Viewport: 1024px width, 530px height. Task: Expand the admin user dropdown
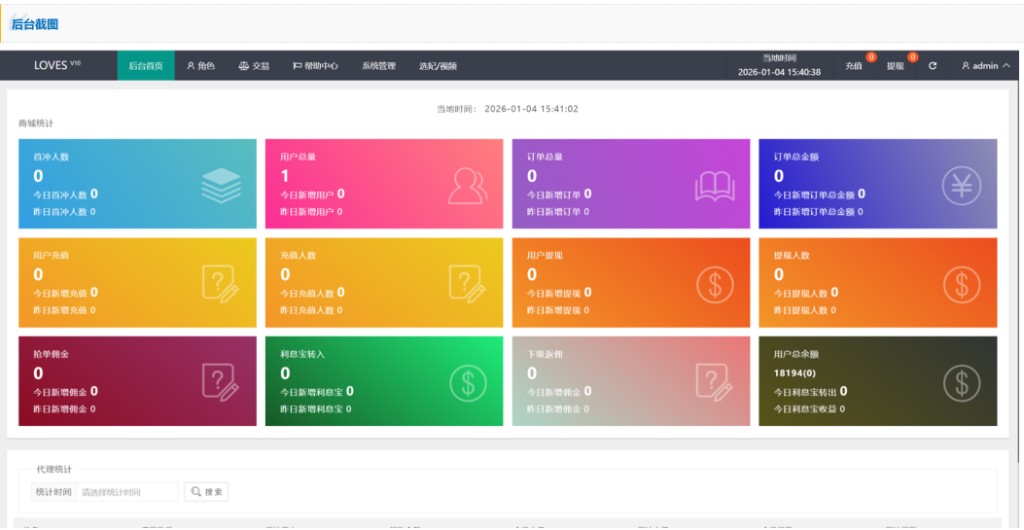985,66
